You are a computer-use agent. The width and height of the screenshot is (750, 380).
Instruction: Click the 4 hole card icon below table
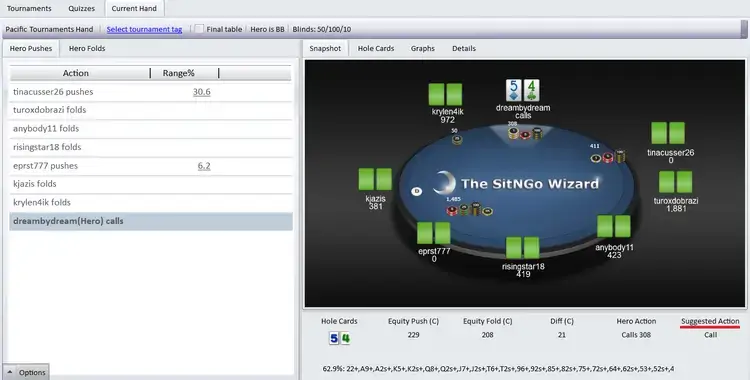[345, 338]
